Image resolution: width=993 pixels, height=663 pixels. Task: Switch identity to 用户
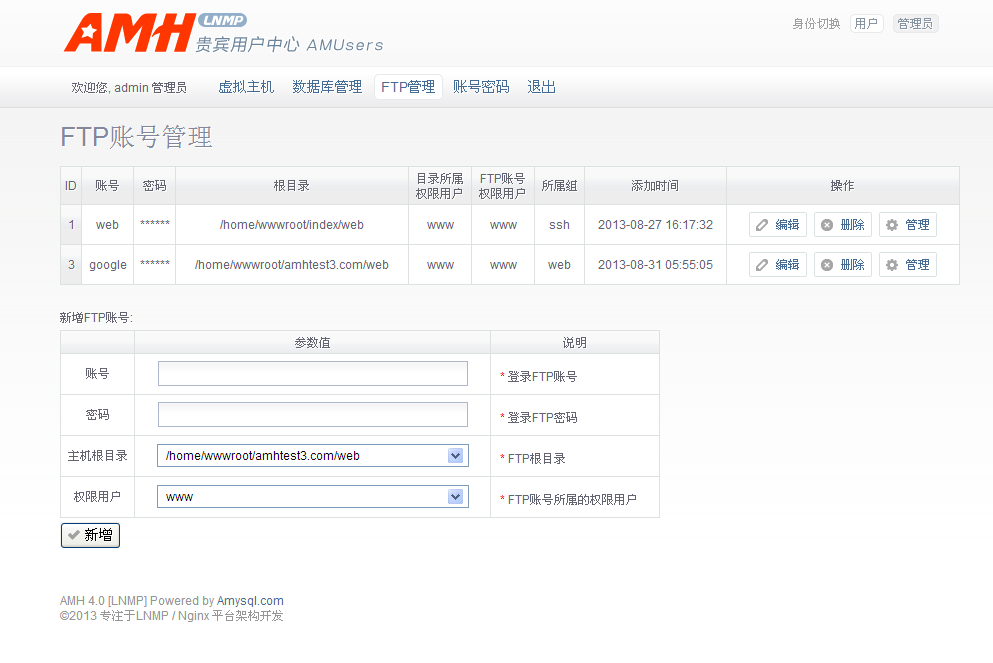pos(866,24)
